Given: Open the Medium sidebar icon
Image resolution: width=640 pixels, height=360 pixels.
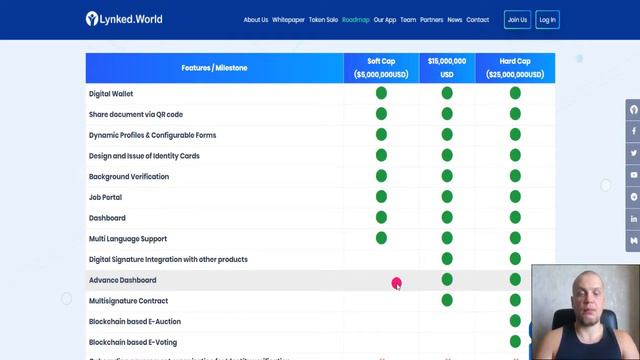Looking at the screenshot, I should click(x=633, y=241).
